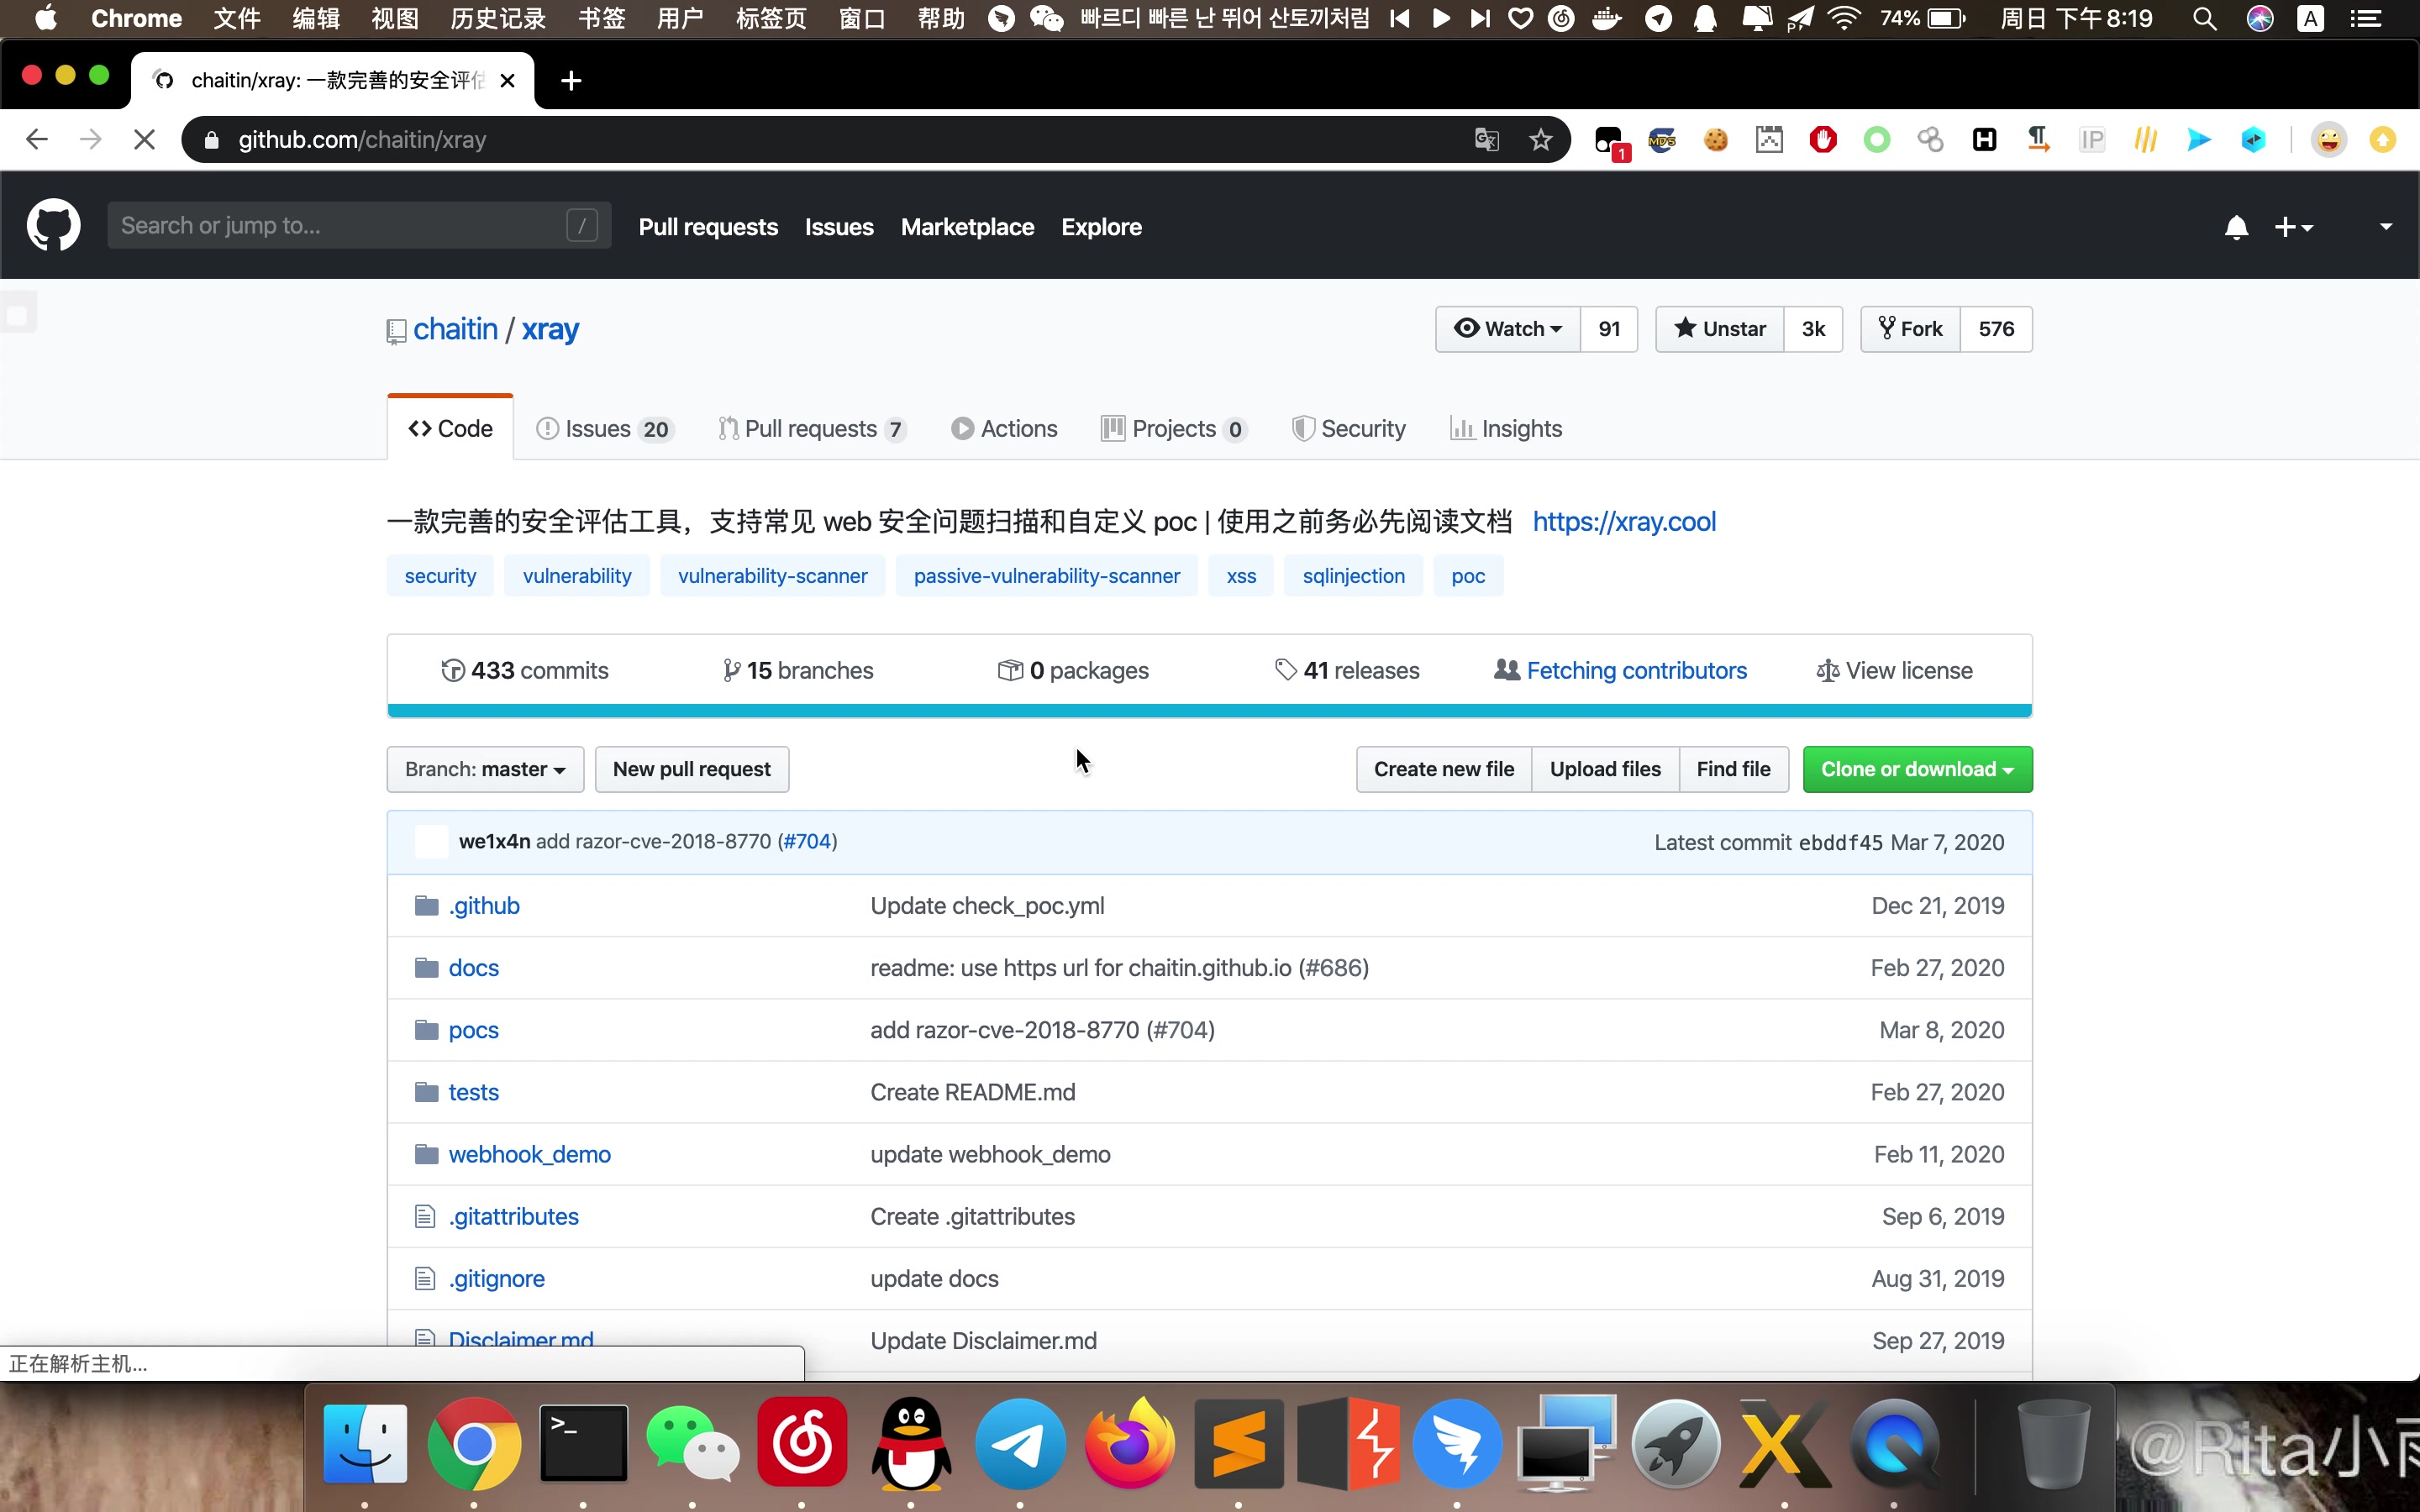The height and width of the screenshot is (1512, 2420).
Task: View the 15 branches link
Action: point(798,671)
